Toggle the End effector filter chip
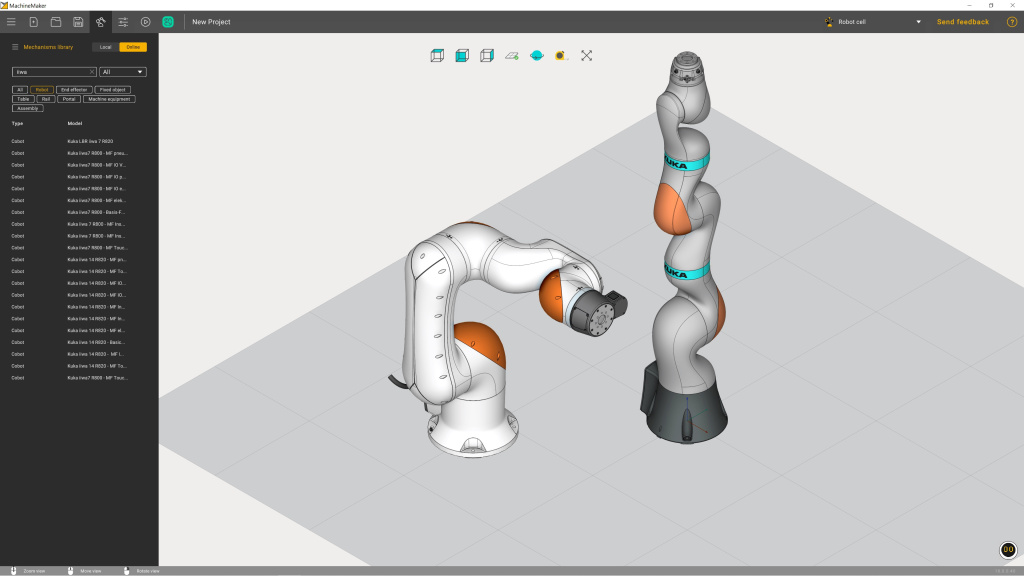1024x576 pixels. pos(73,90)
